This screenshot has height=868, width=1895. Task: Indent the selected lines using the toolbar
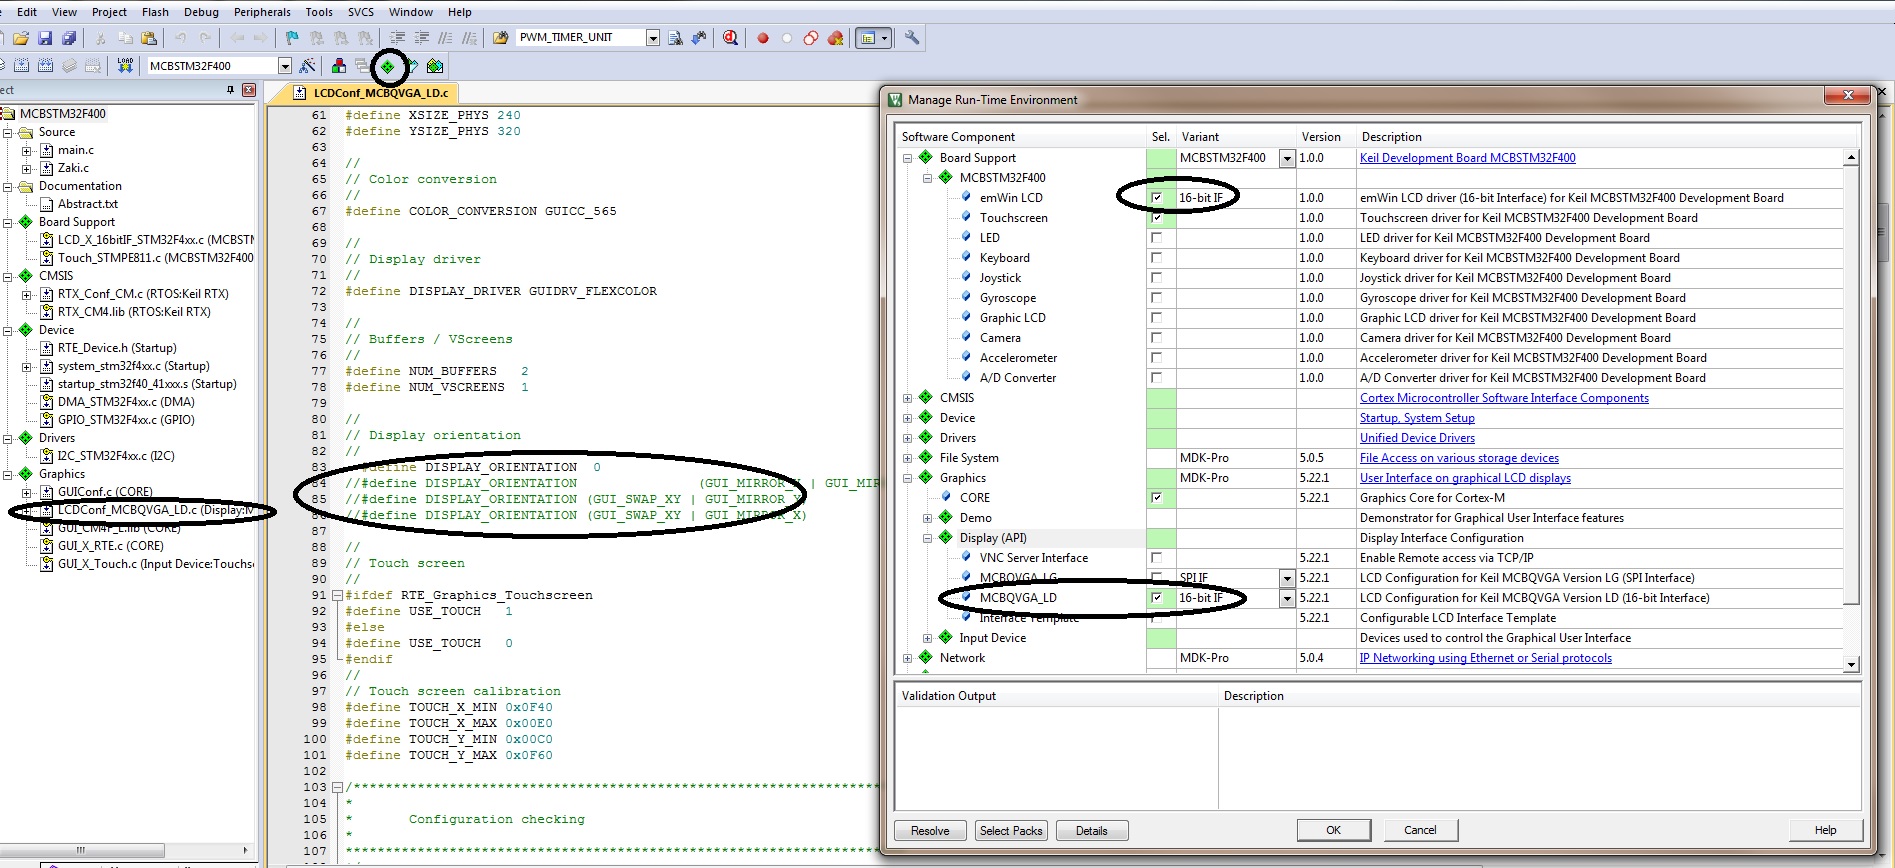point(398,38)
